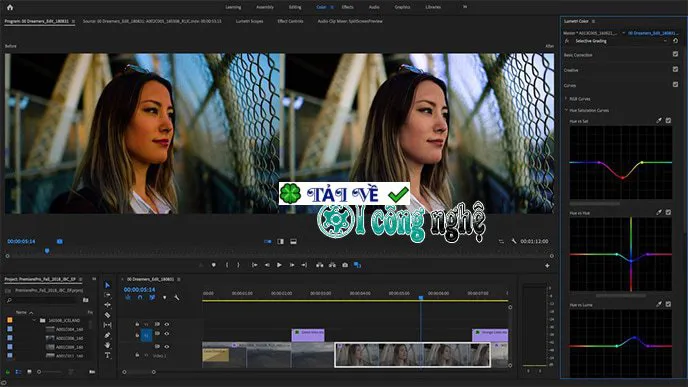The height and width of the screenshot is (387, 688).
Task: Pick the Razor tool
Action: pyautogui.click(x=108, y=315)
